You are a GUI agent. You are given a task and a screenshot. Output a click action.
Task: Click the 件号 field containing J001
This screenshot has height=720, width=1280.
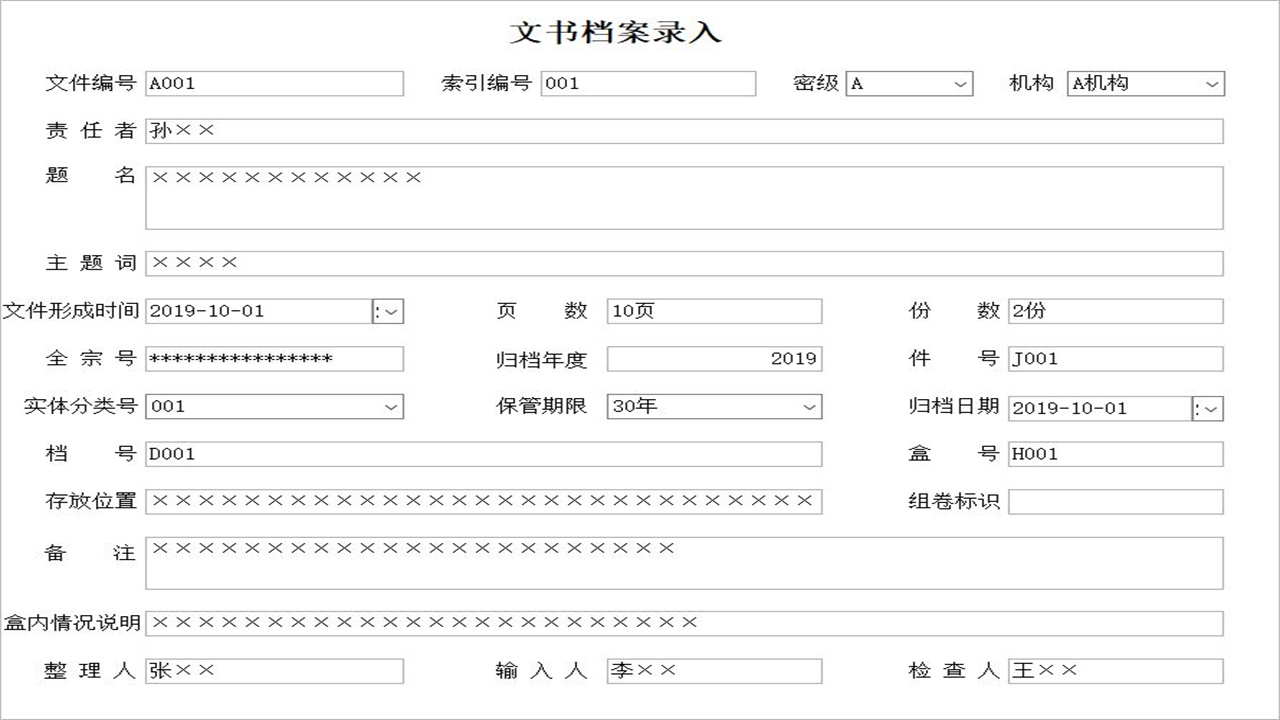click(x=1115, y=358)
